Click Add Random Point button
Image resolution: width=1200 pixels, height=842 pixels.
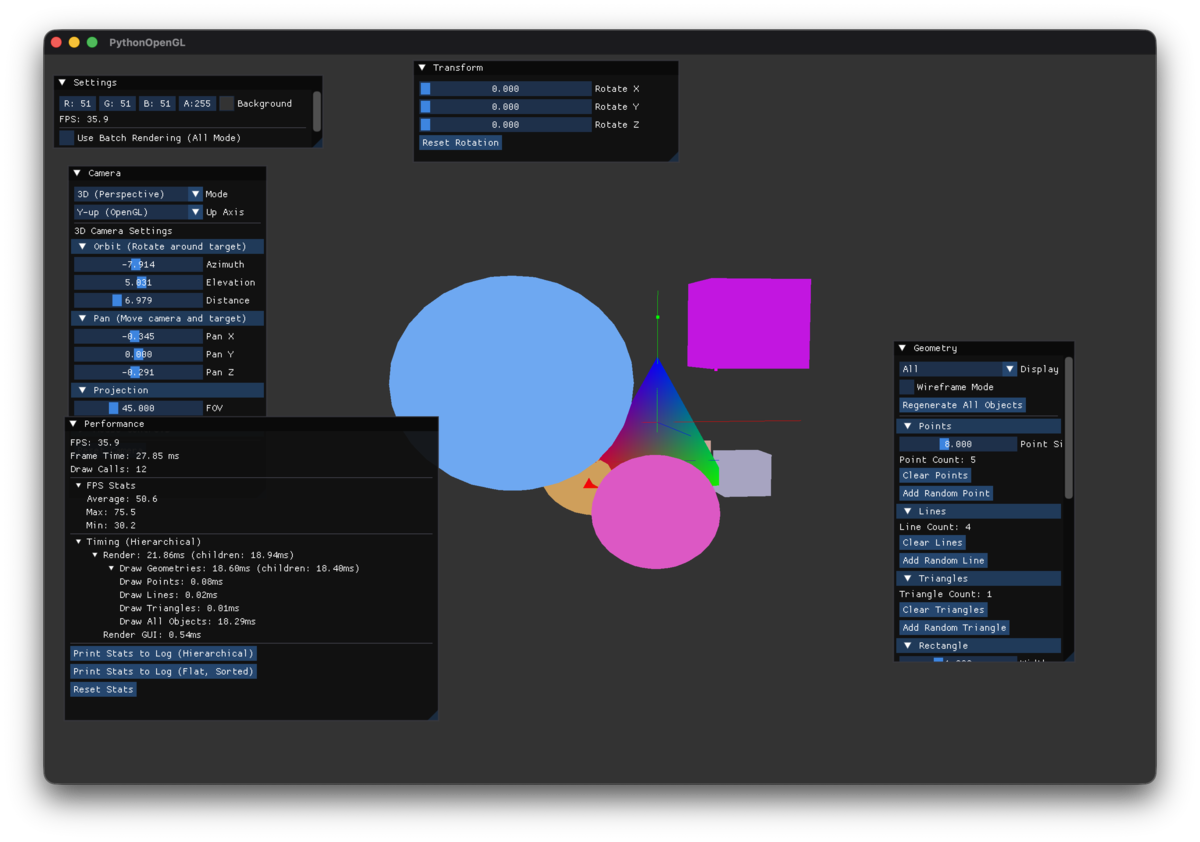point(946,493)
